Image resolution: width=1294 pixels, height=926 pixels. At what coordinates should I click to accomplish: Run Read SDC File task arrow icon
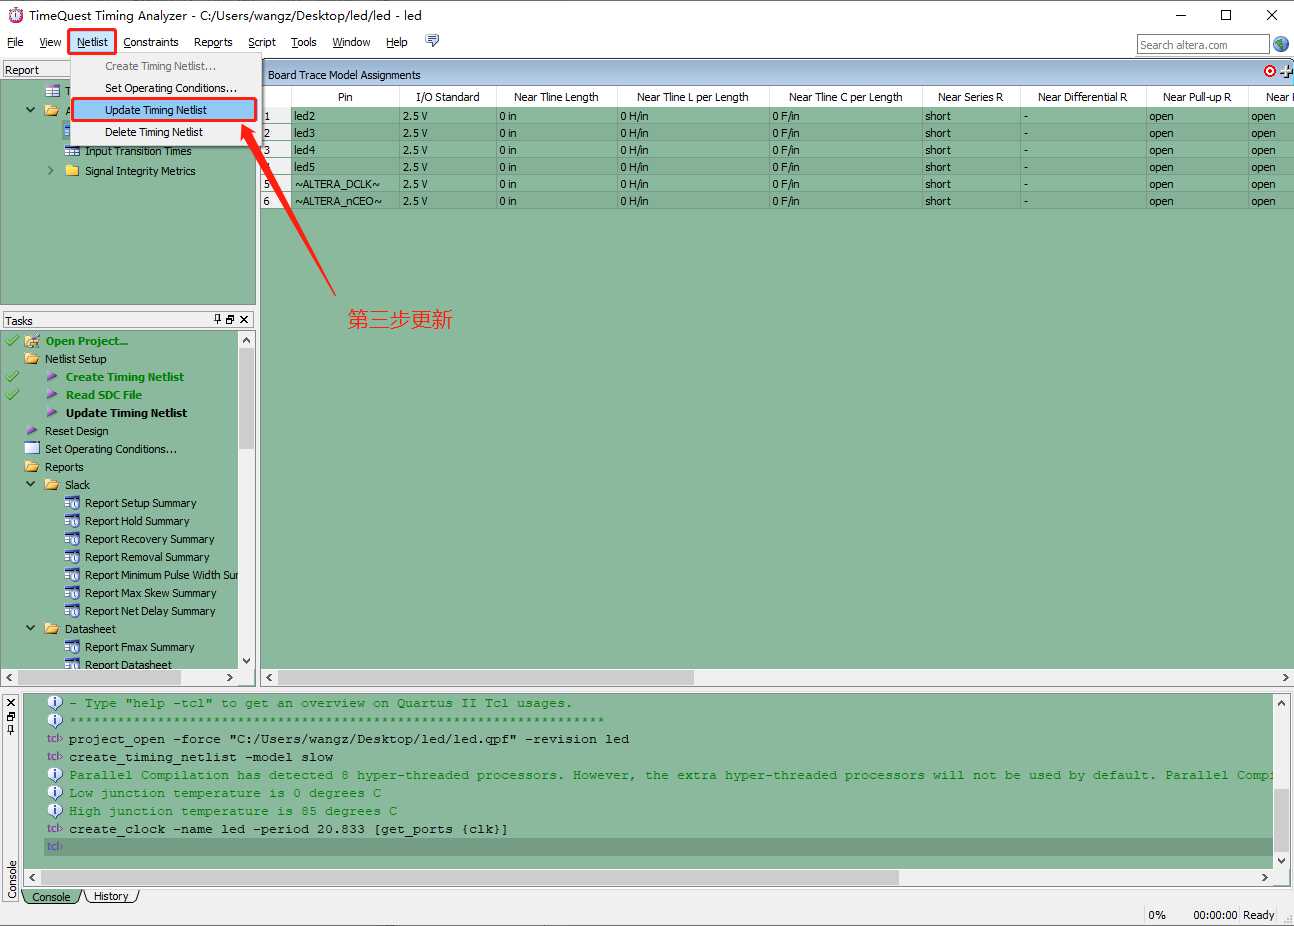tap(52, 395)
